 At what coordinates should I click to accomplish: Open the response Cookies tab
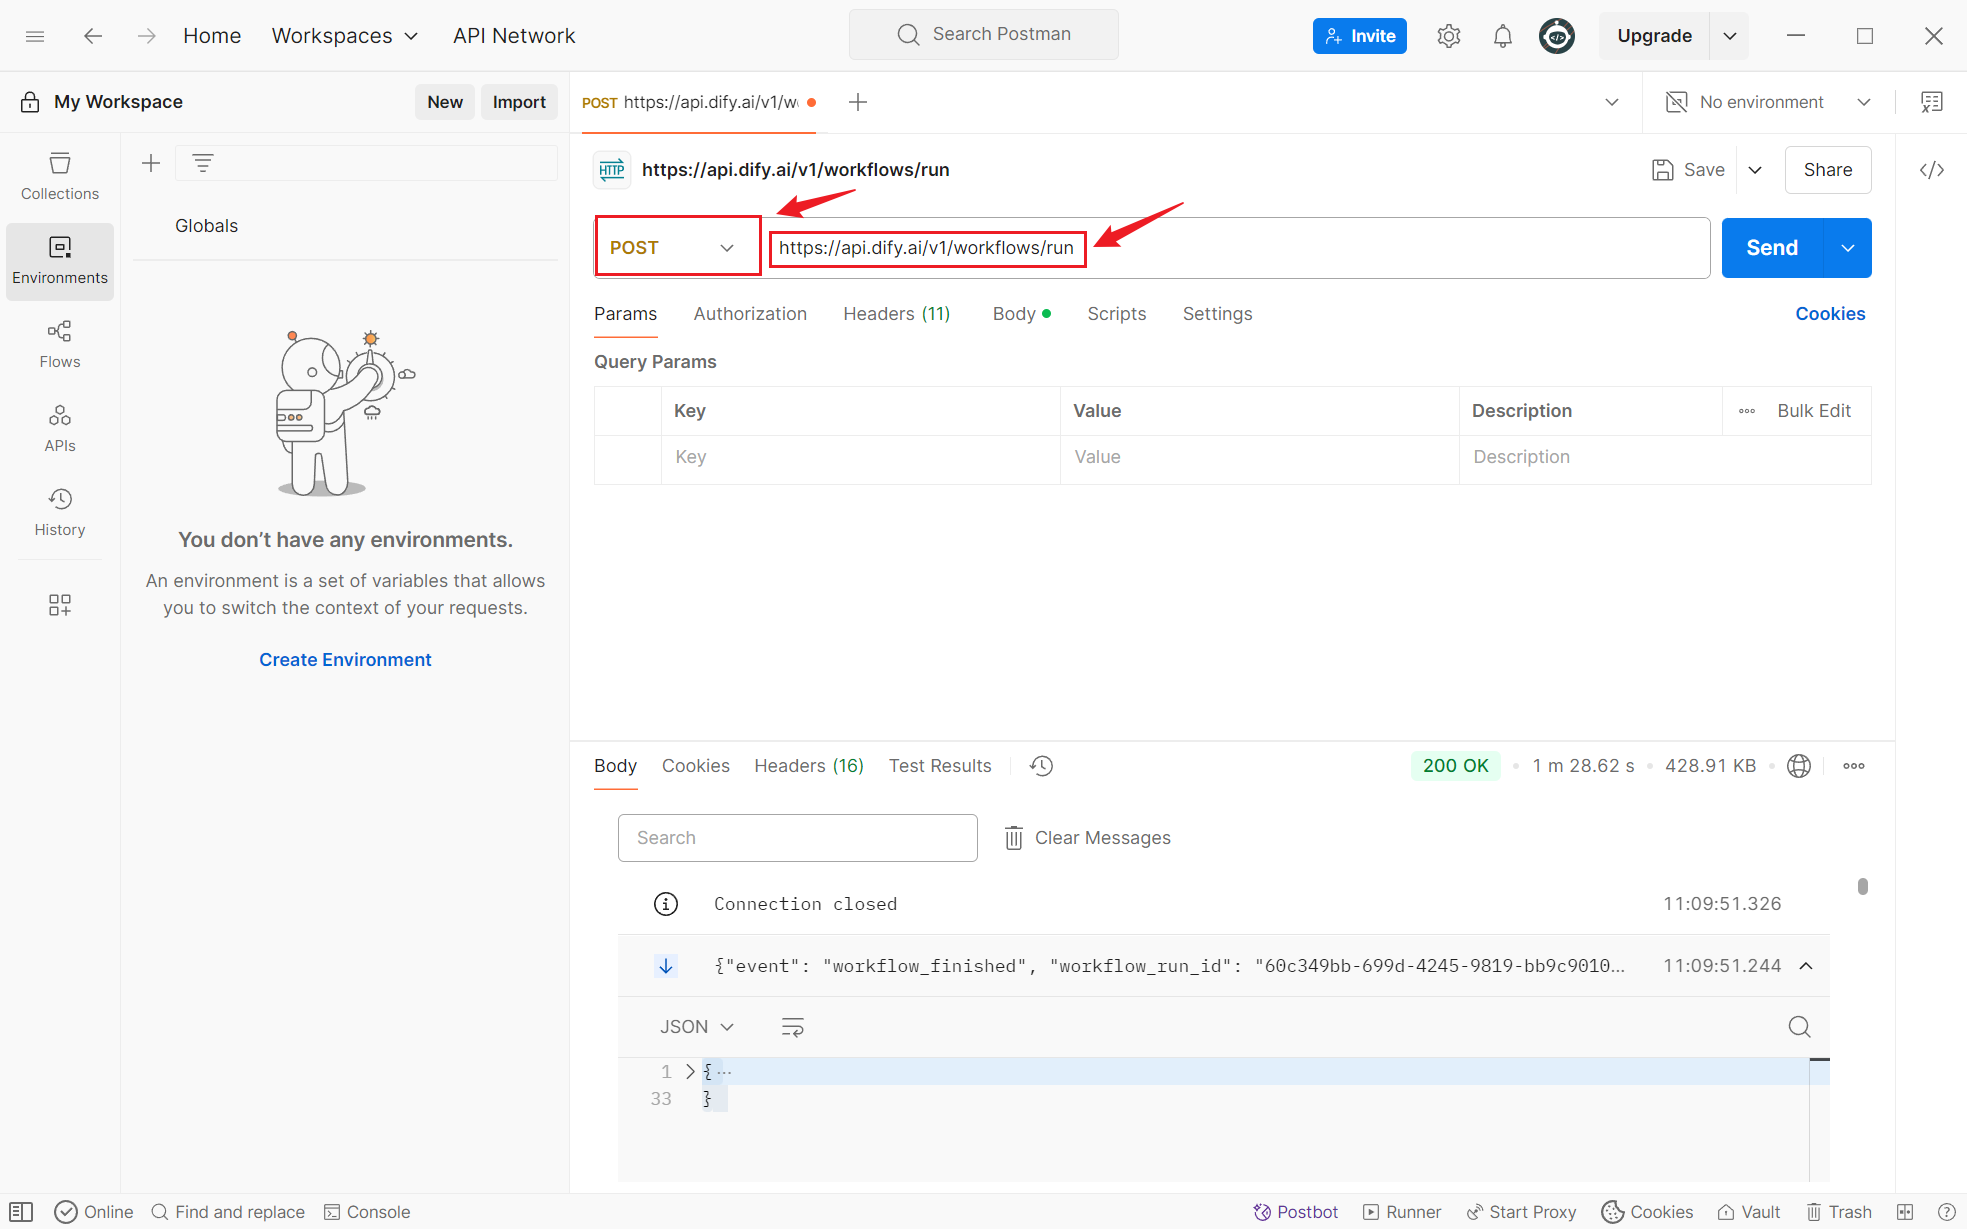pos(696,766)
